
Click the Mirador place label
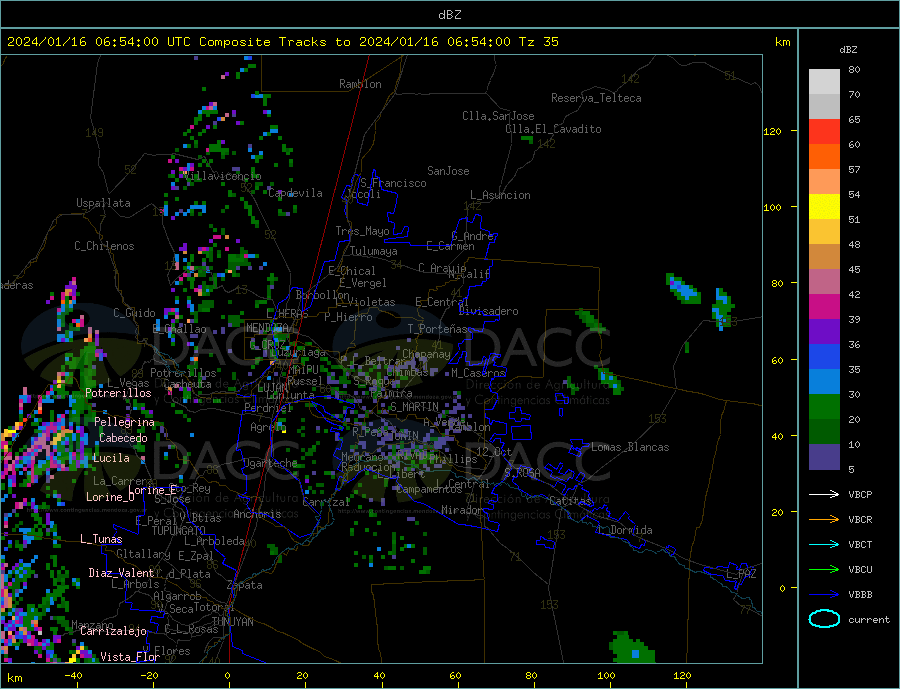click(x=462, y=510)
